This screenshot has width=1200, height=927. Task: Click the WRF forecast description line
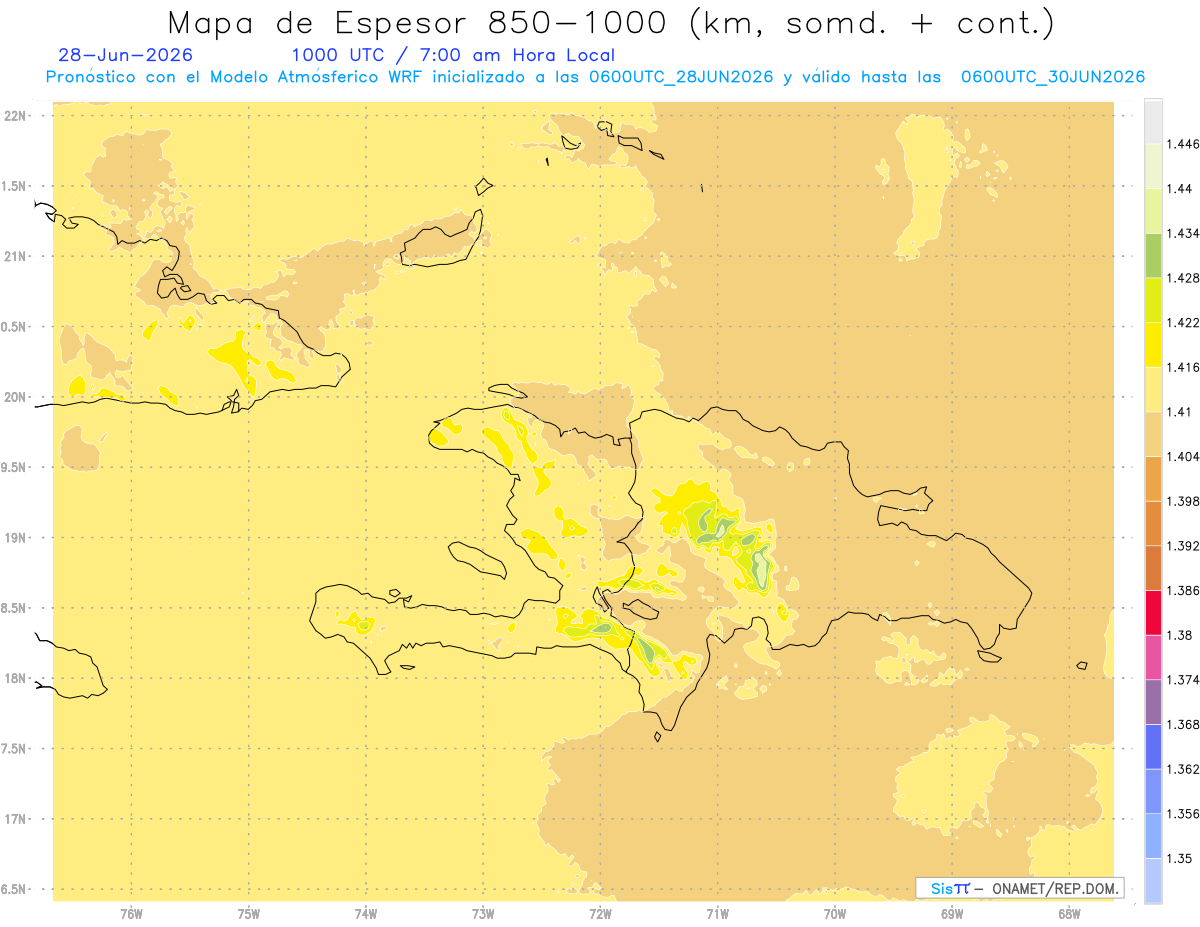[595, 77]
